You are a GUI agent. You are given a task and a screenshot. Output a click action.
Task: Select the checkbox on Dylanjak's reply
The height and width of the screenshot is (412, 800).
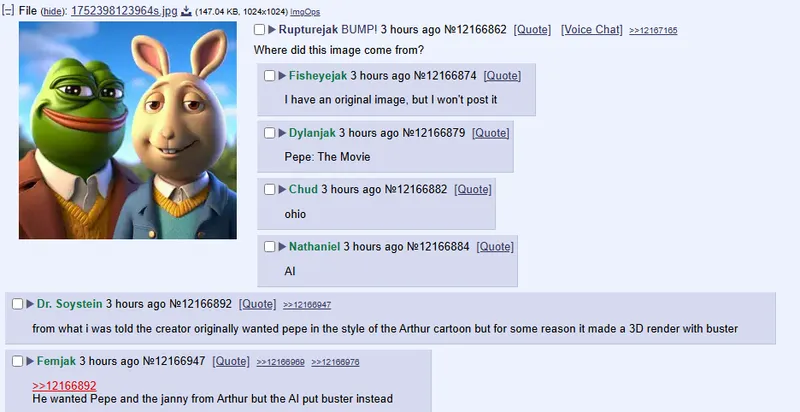tap(269, 133)
